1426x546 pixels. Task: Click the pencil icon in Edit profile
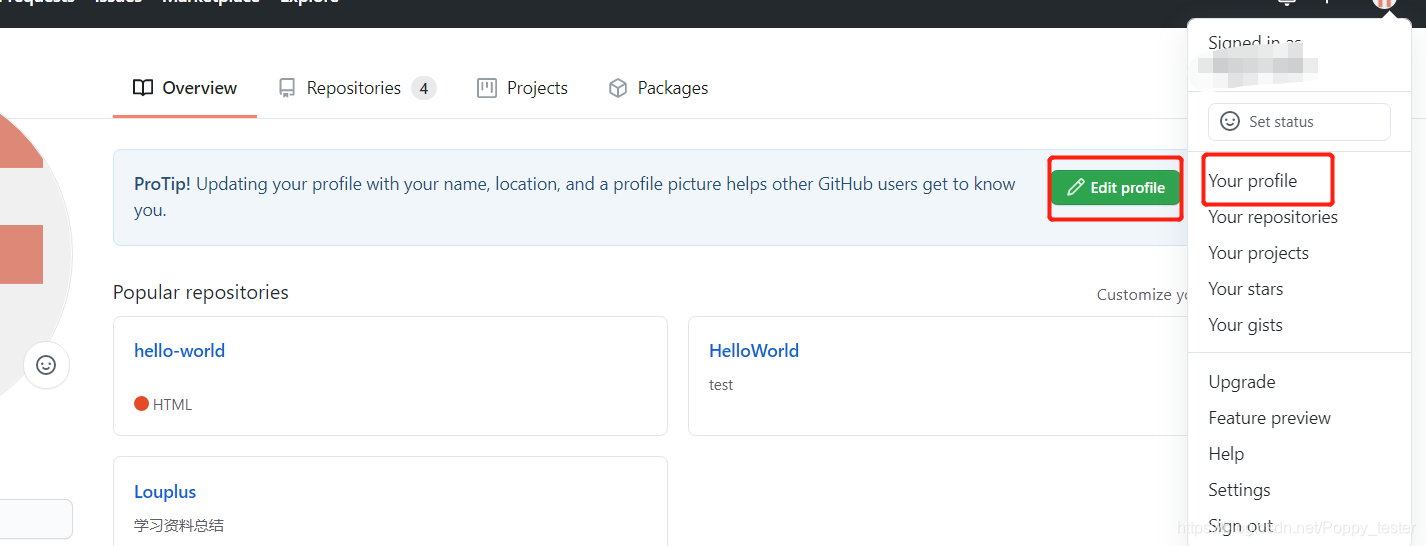tap(1076, 188)
